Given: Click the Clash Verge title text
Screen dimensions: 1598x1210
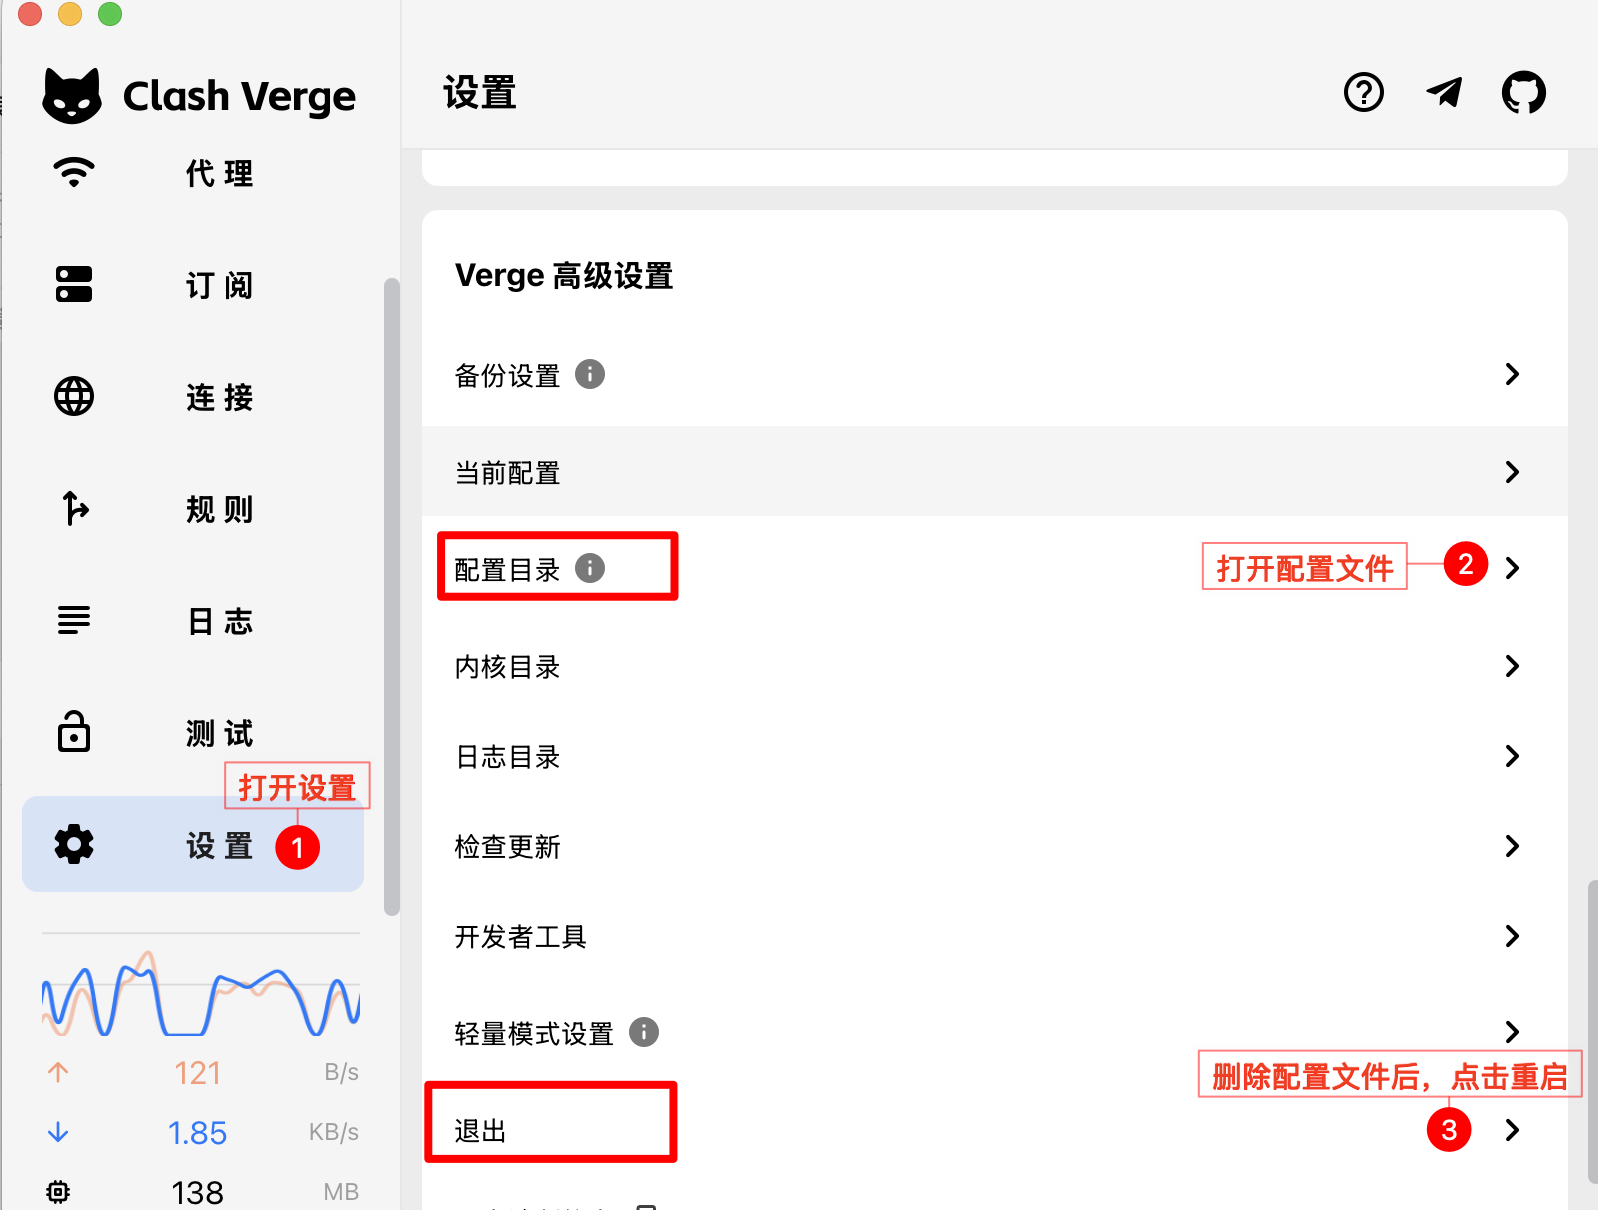Looking at the screenshot, I should click(x=239, y=96).
